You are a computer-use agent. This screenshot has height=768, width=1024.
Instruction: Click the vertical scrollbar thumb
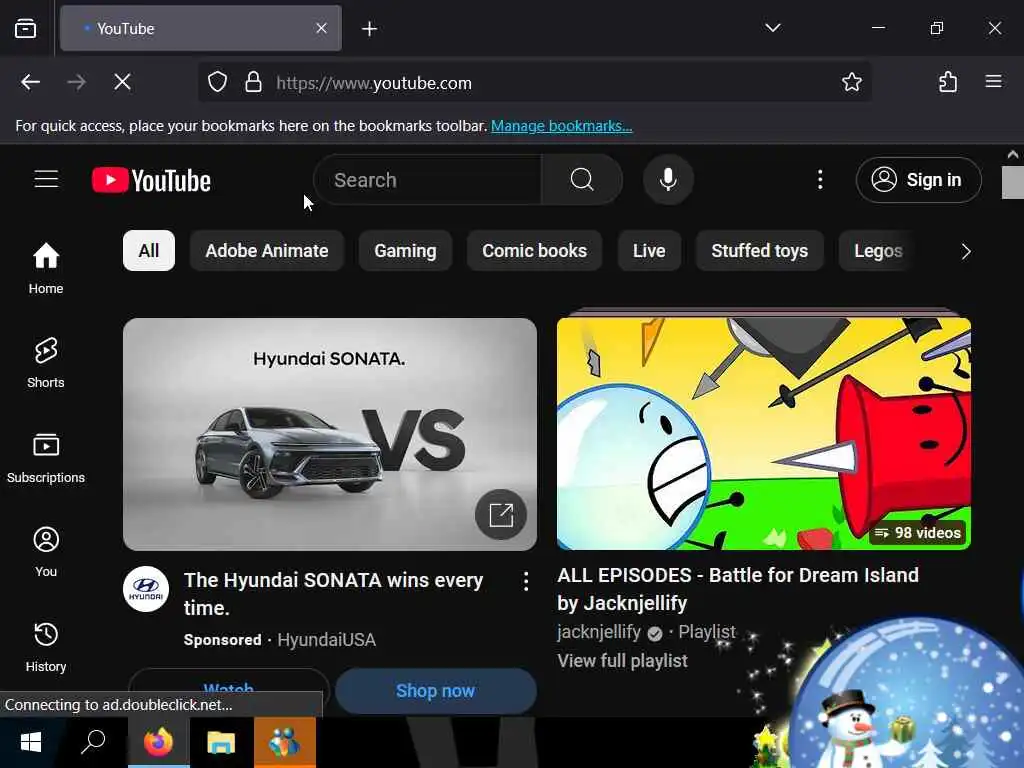(x=1012, y=182)
